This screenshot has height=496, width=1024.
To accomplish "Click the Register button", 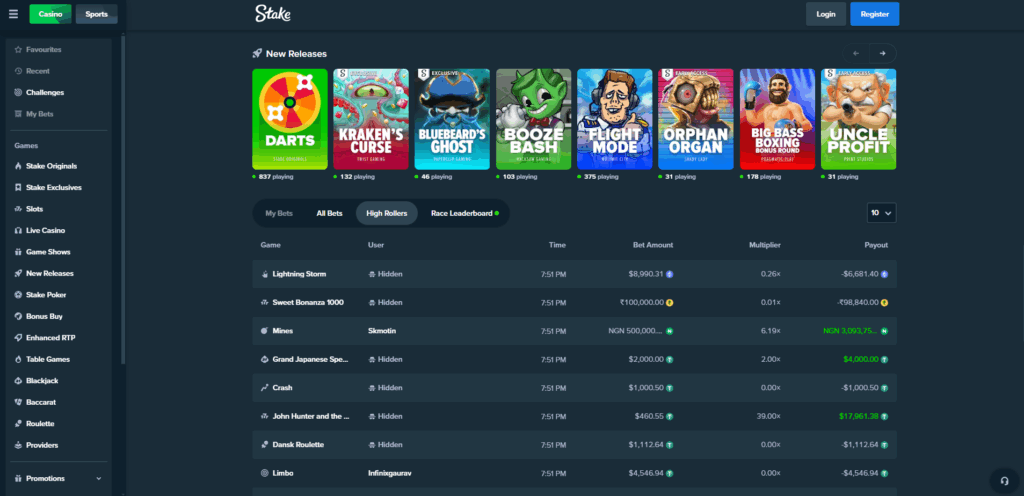I will tap(874, 14).
